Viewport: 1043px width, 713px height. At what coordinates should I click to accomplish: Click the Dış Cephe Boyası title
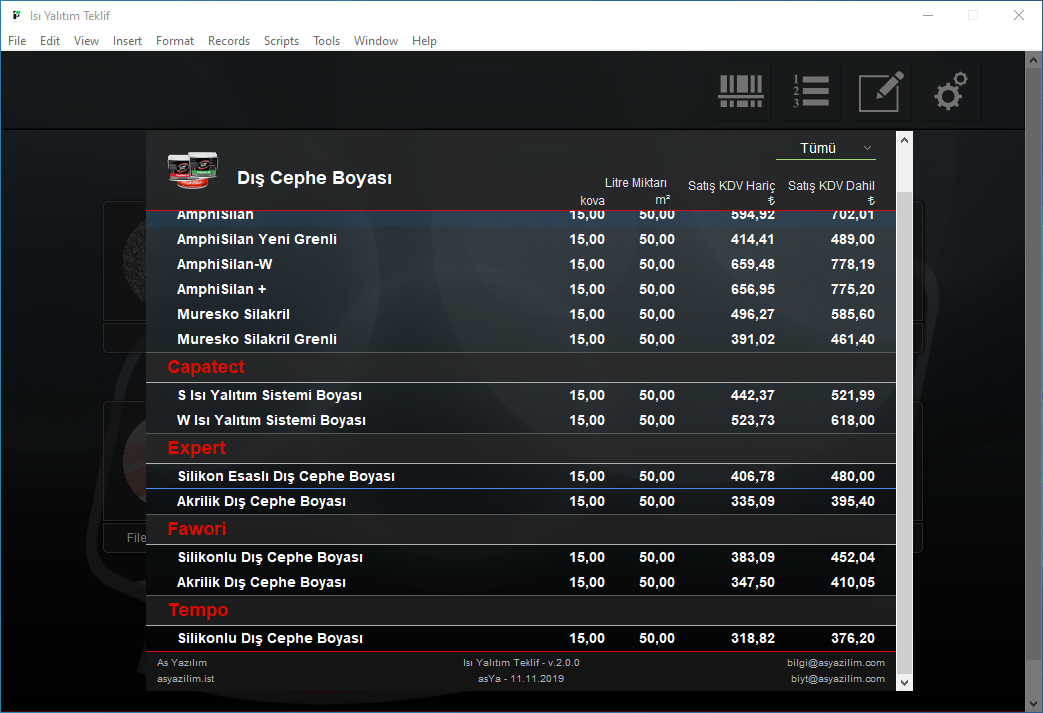click(x=314, y=178)
